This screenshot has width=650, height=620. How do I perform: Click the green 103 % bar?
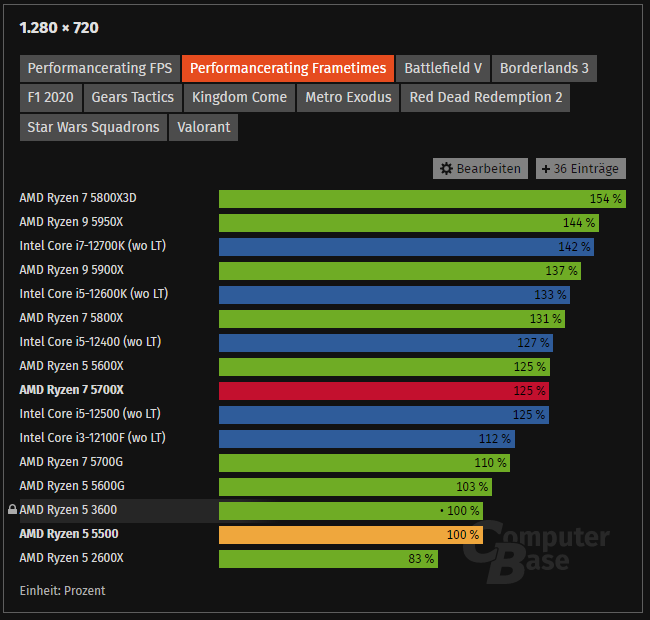pos(355,487)
